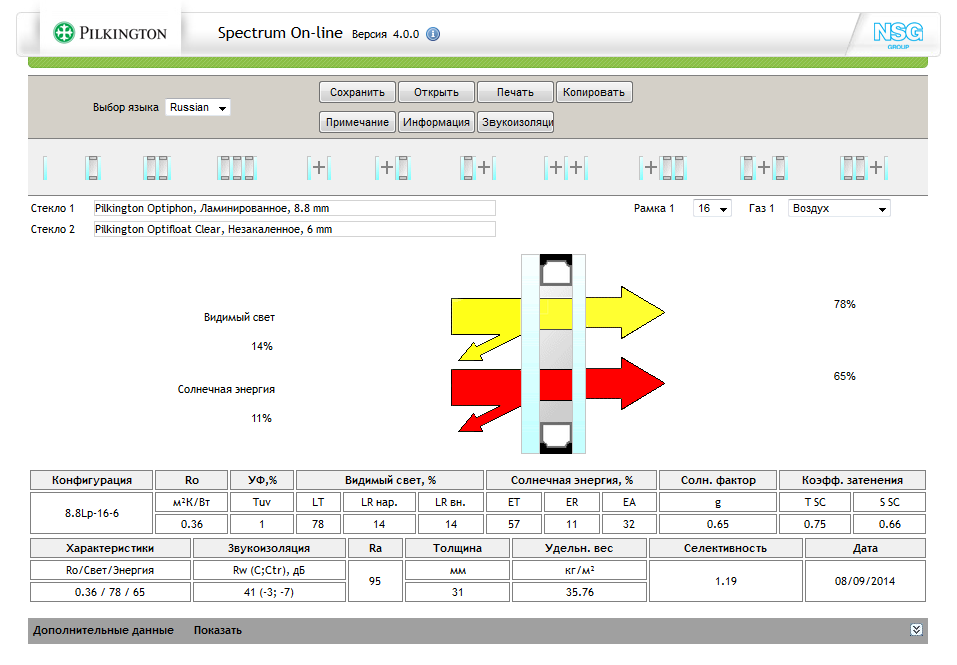Click the Pilkington logo
Screen dimensions: 957x665
point(110,33)
